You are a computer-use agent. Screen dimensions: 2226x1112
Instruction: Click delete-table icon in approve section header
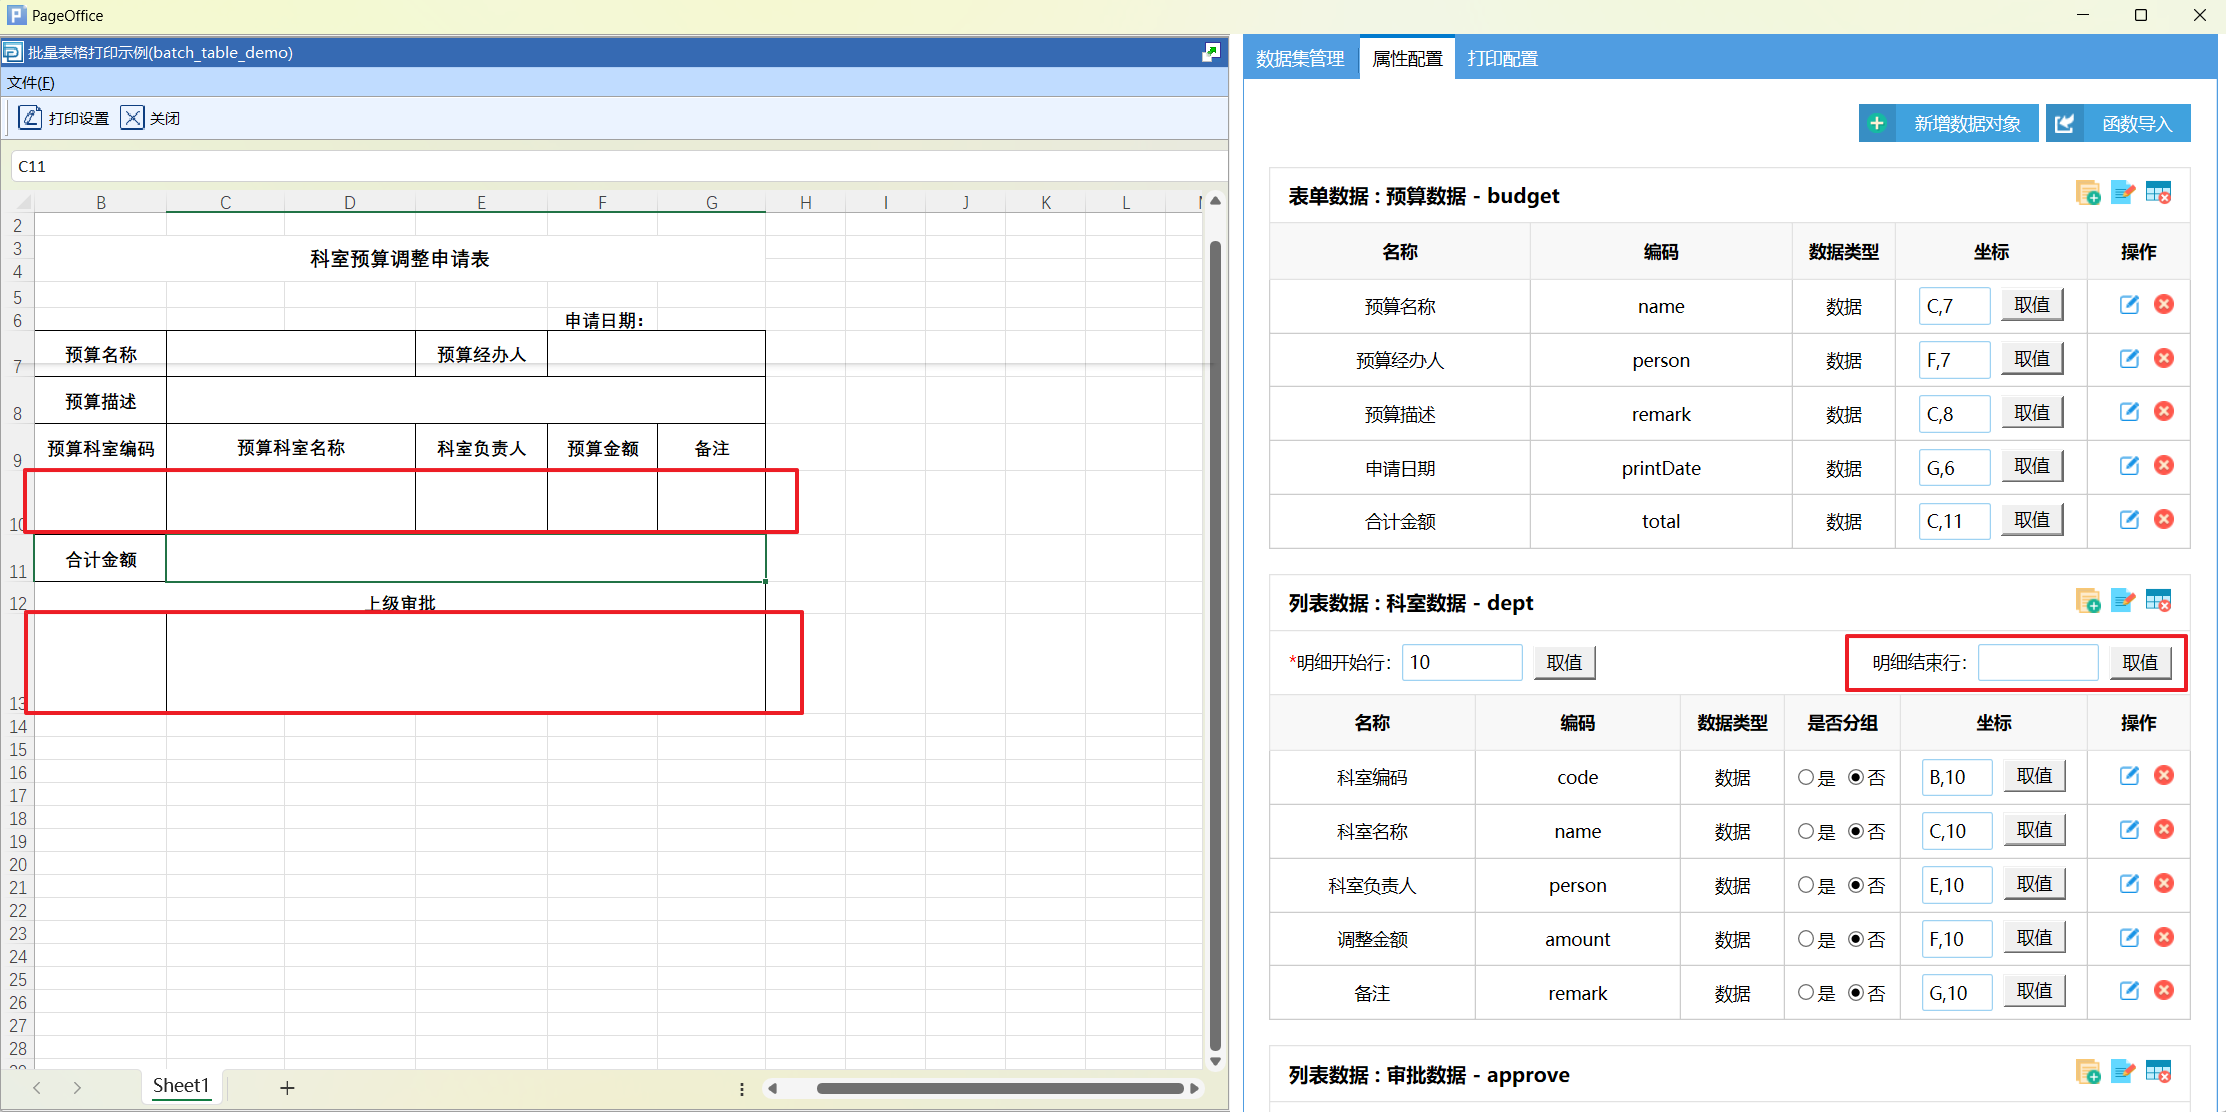(x=2158, y=1072)
